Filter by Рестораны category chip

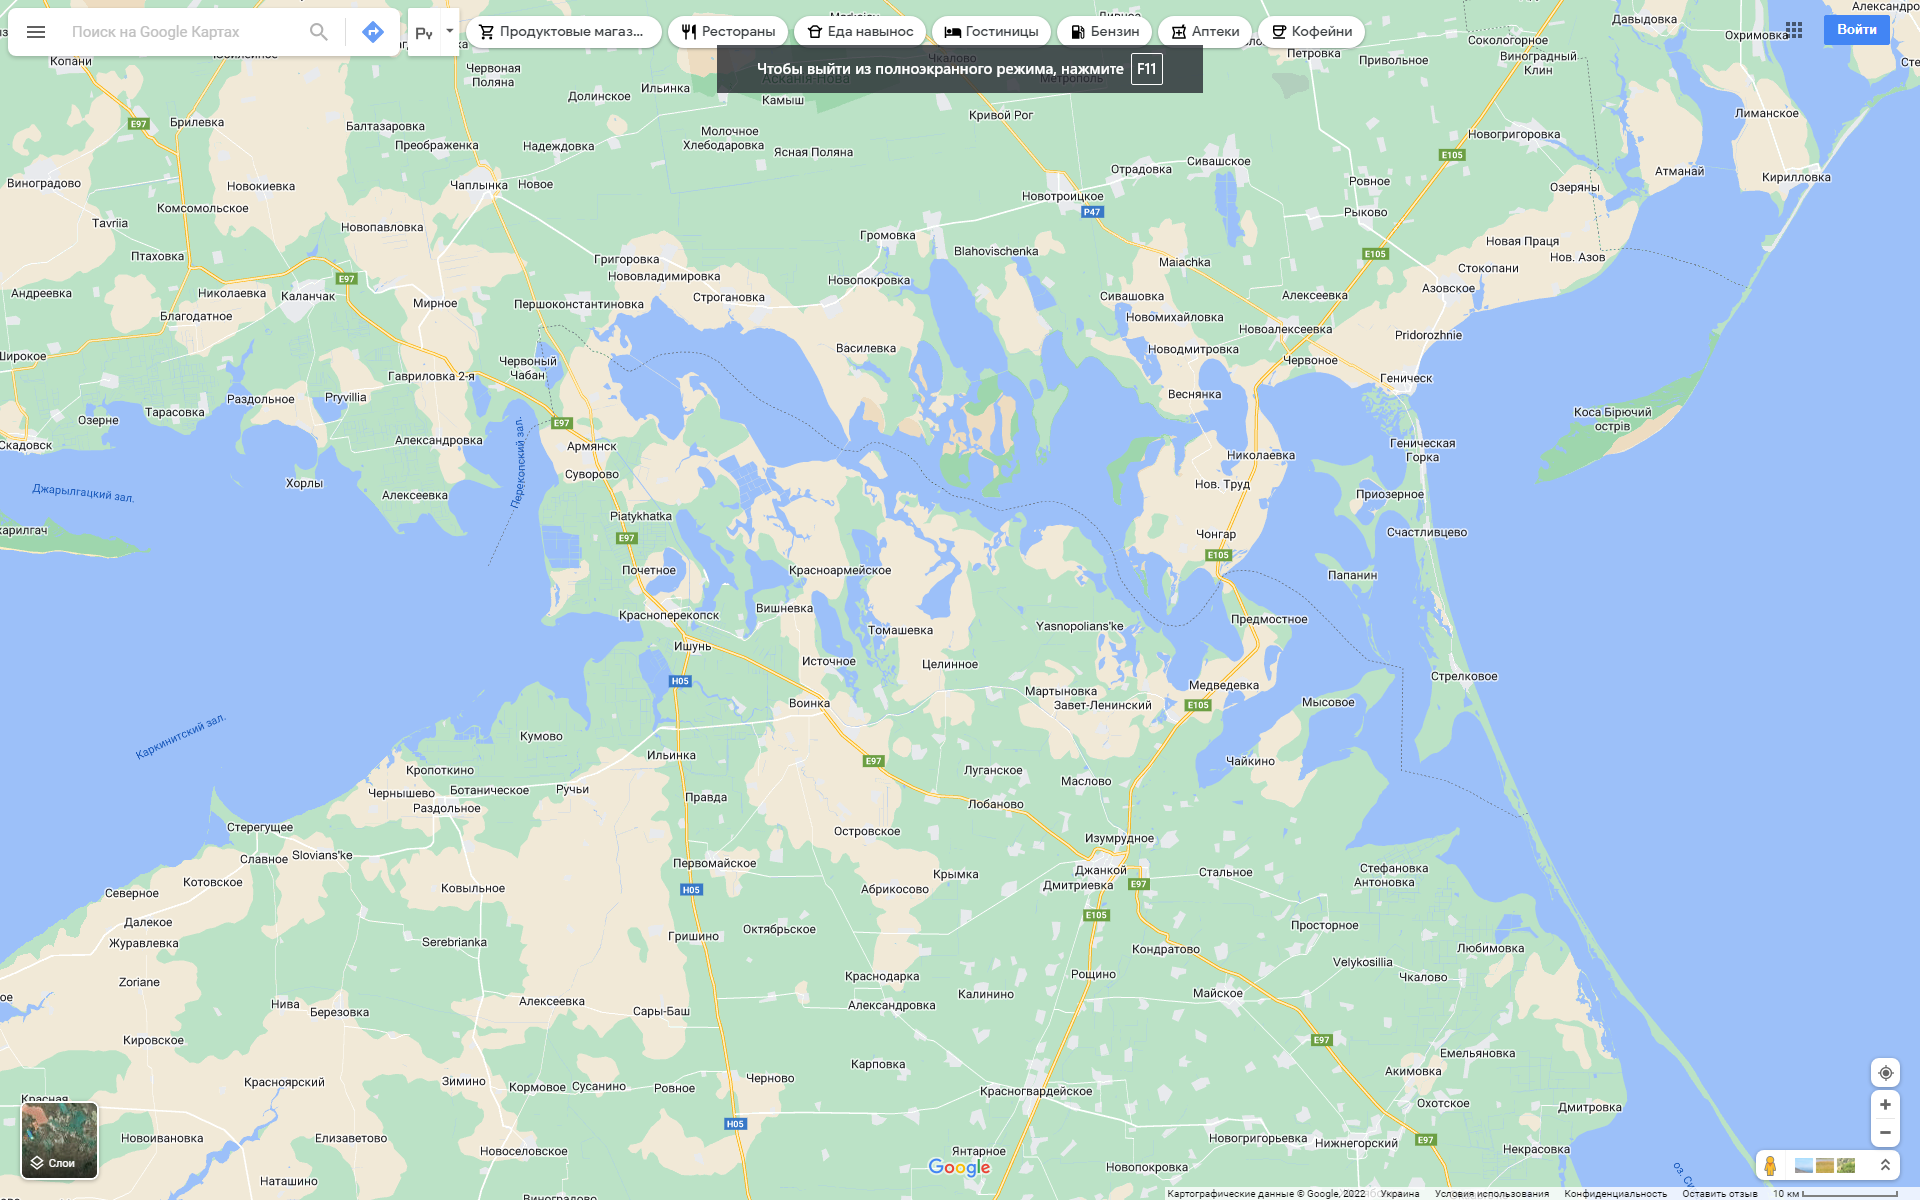[x=728, y=32]
